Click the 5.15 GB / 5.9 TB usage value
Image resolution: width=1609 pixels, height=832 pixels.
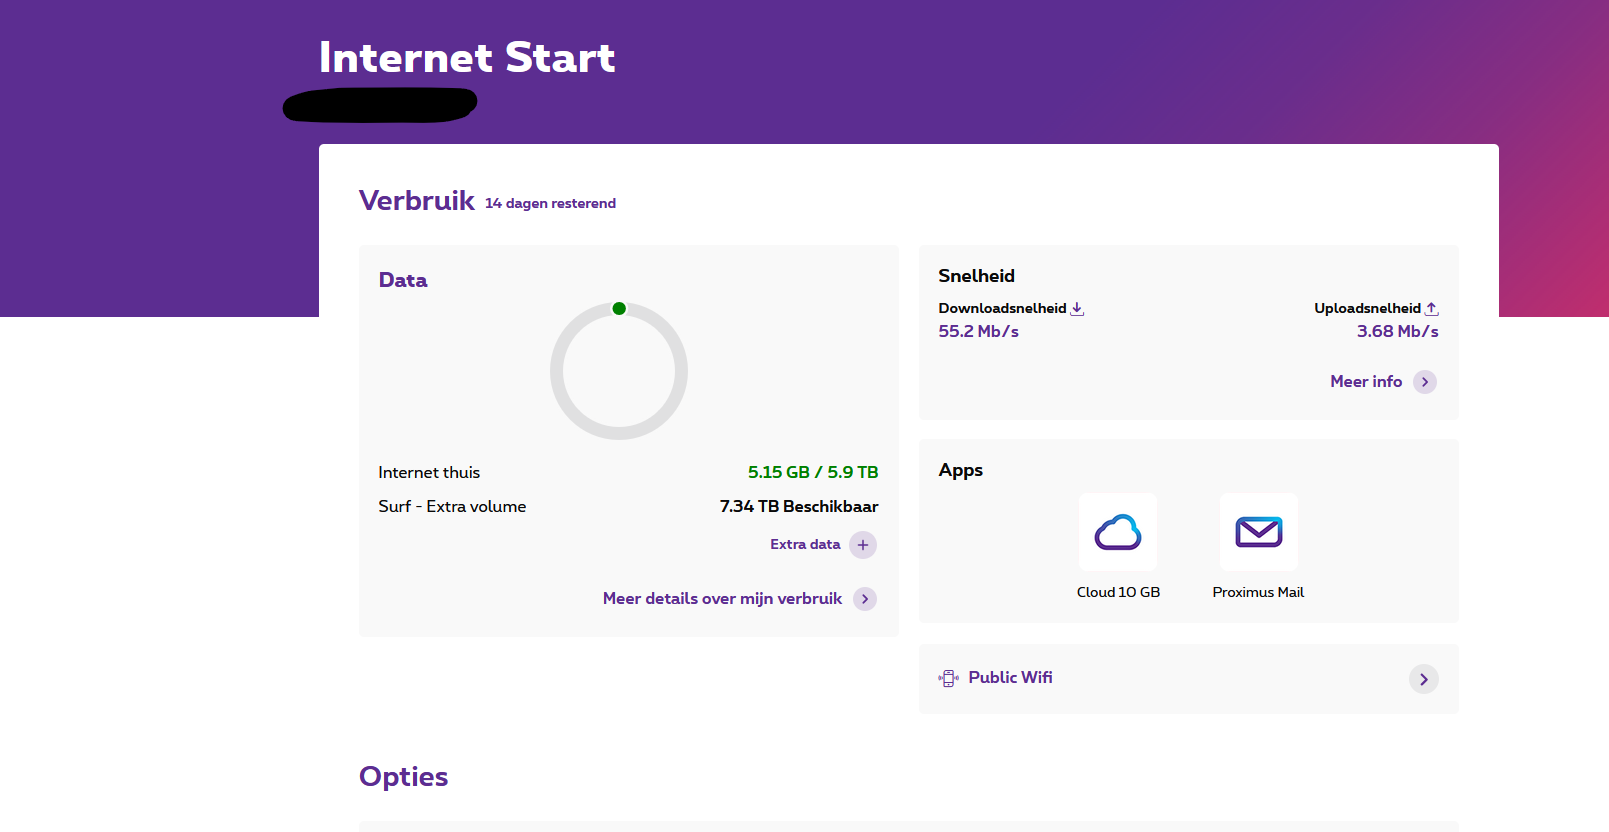813,472
